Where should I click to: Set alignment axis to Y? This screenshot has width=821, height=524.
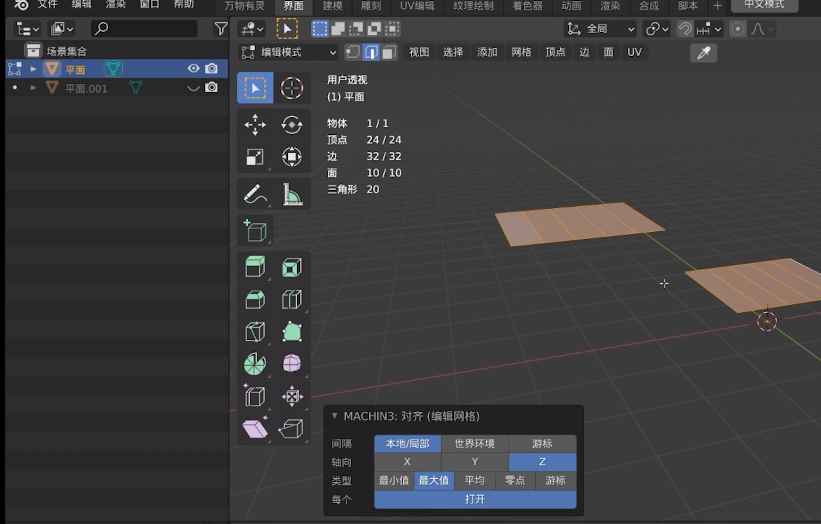(475, 462)
